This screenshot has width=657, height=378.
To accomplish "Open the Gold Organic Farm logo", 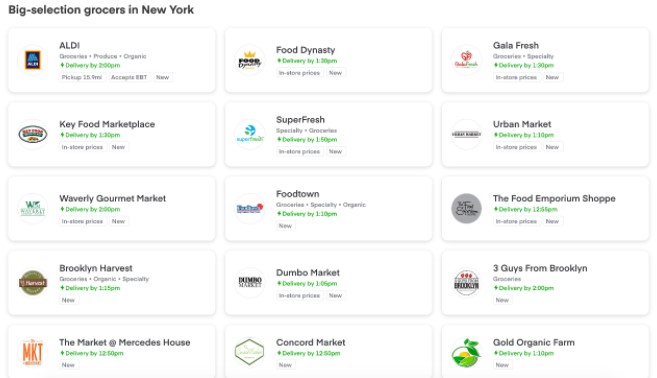I will (466, 352).
